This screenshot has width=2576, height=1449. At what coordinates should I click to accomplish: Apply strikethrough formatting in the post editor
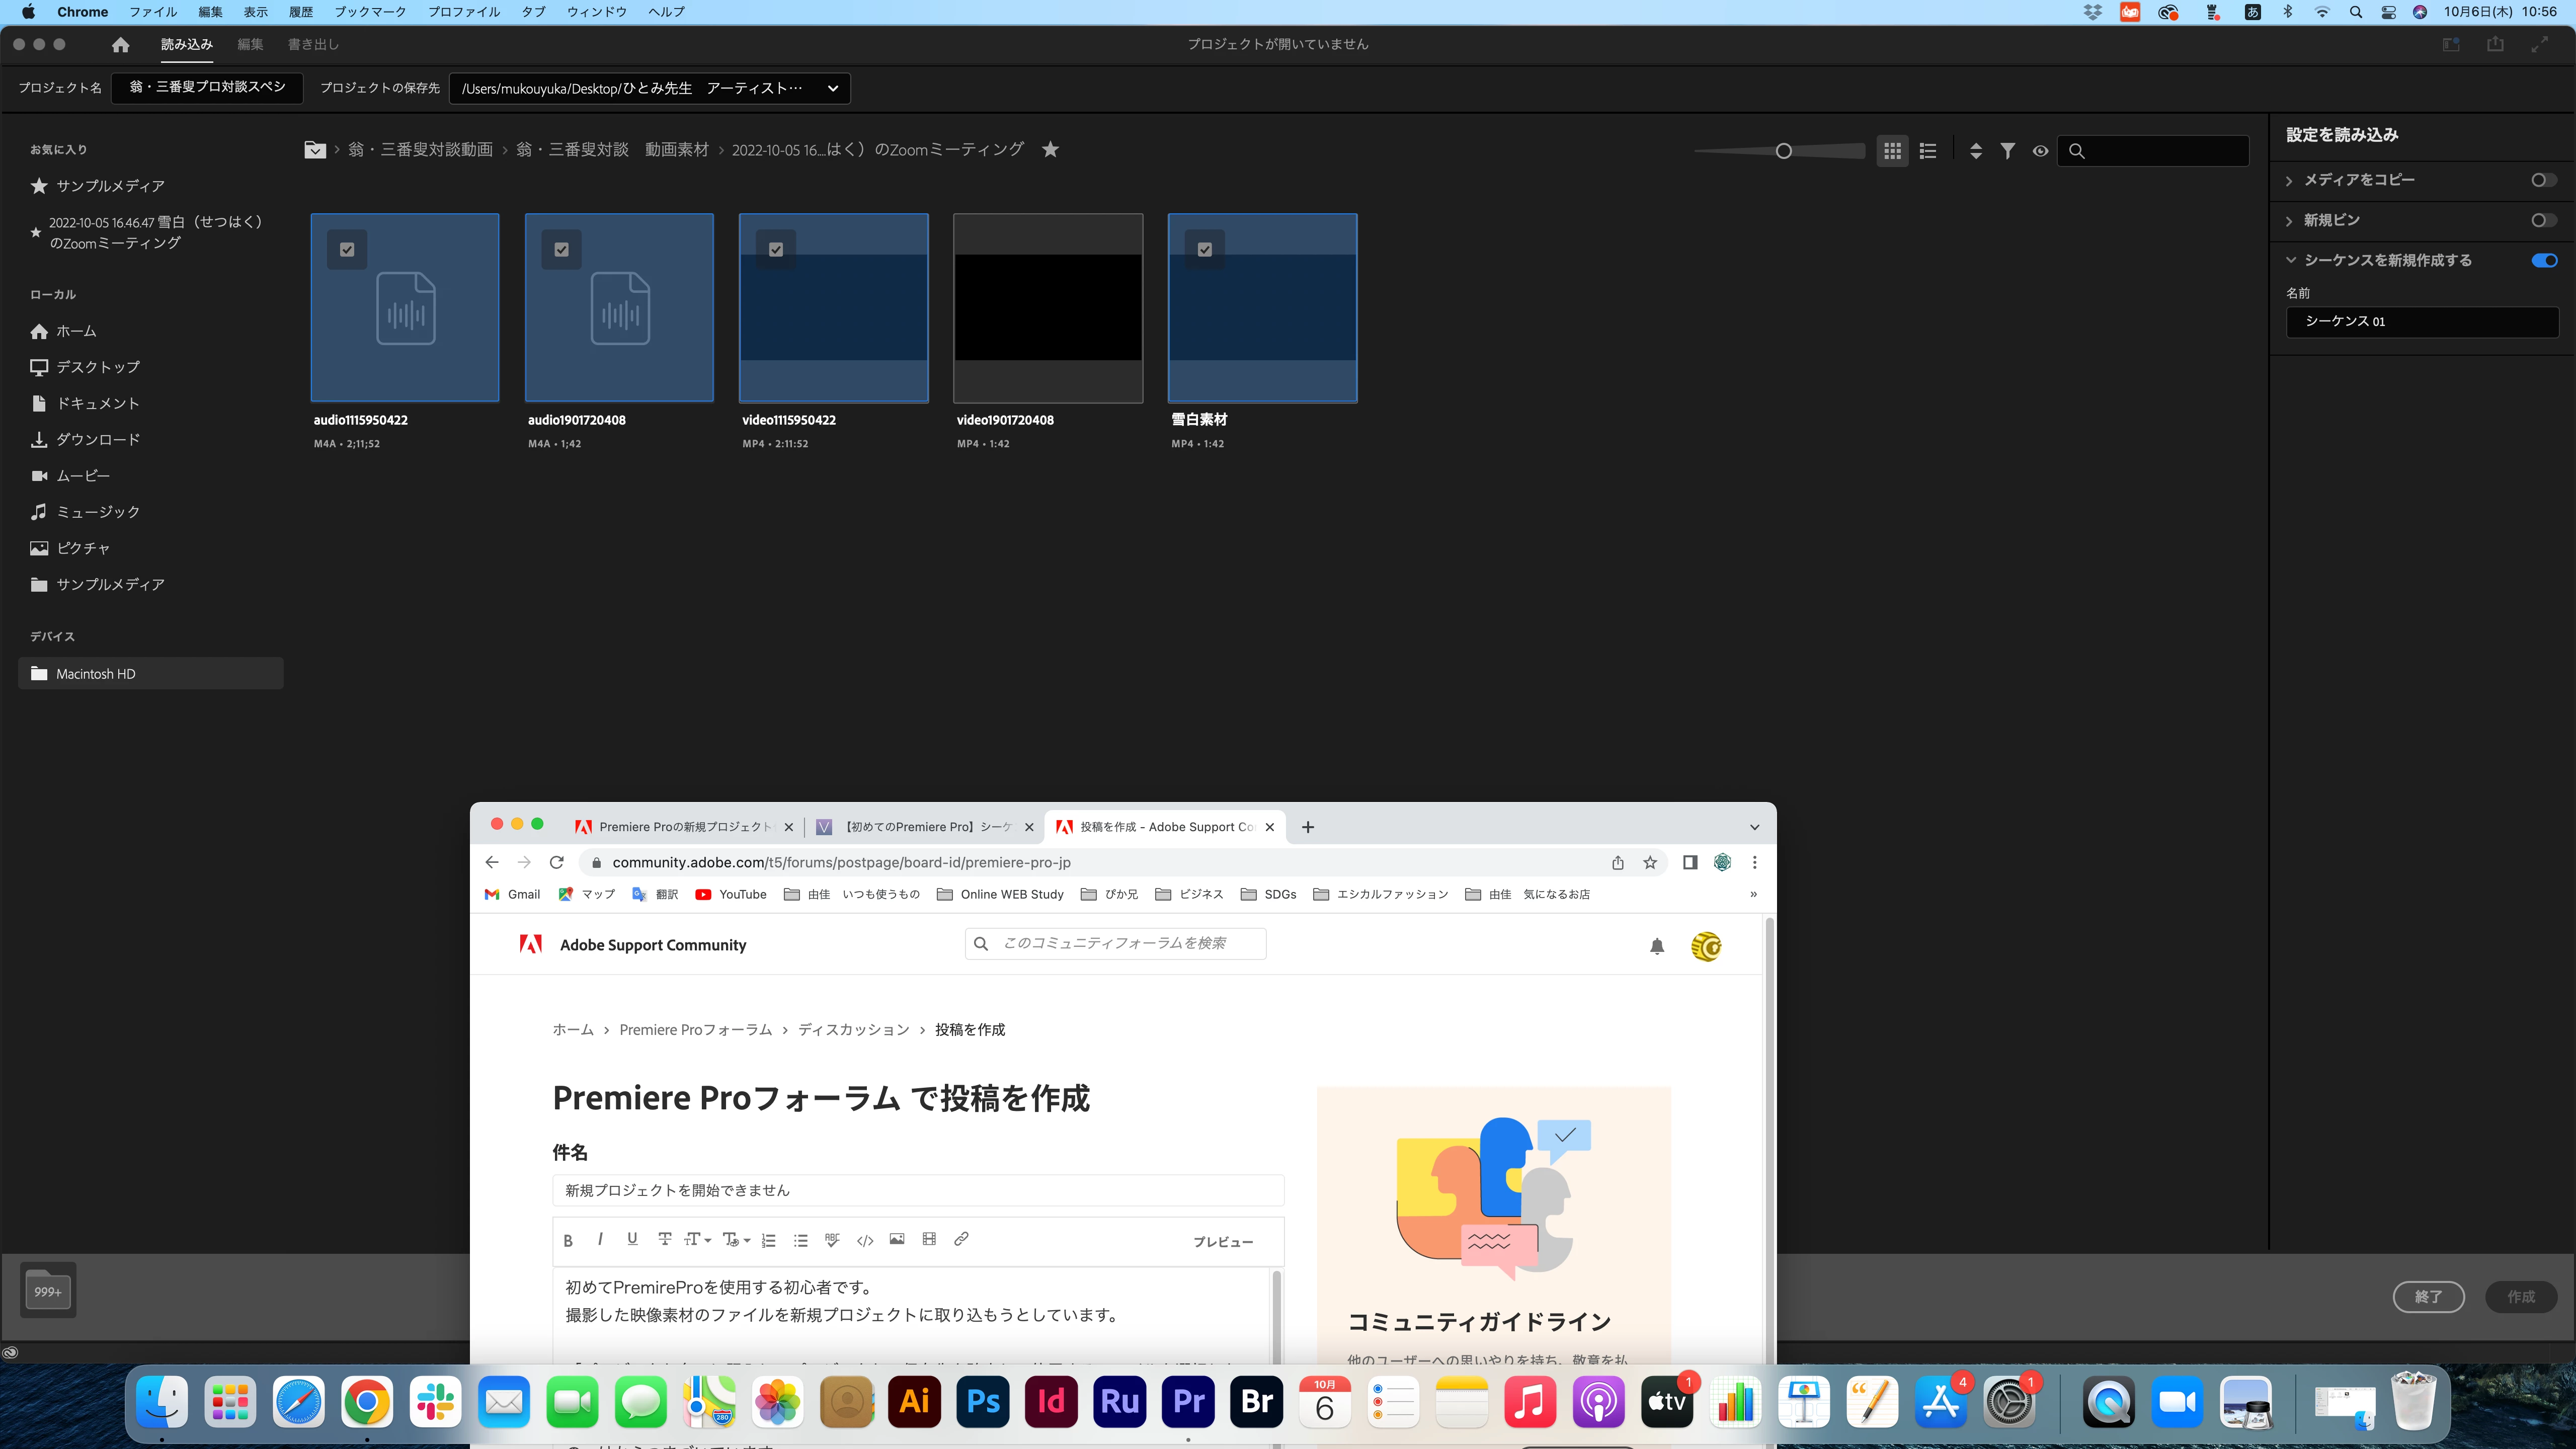pos(664,1239)
